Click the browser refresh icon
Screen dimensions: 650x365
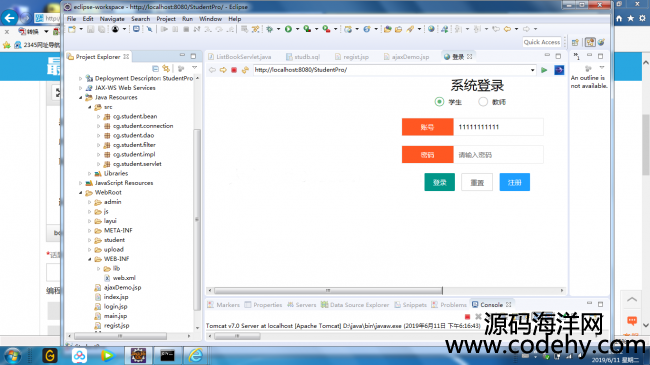click(x=245, y=70)
